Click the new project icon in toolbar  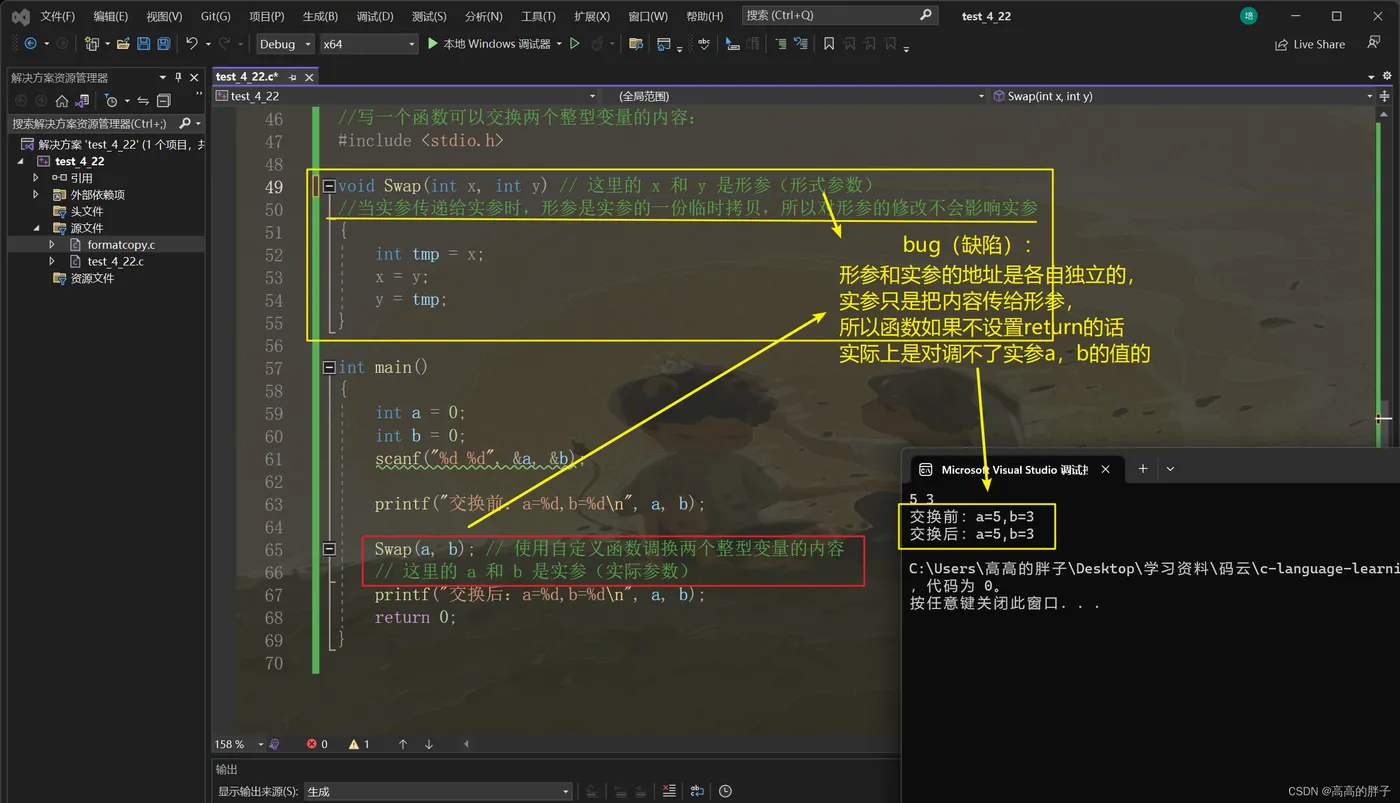pyautogui.click(x=92, y=44)
